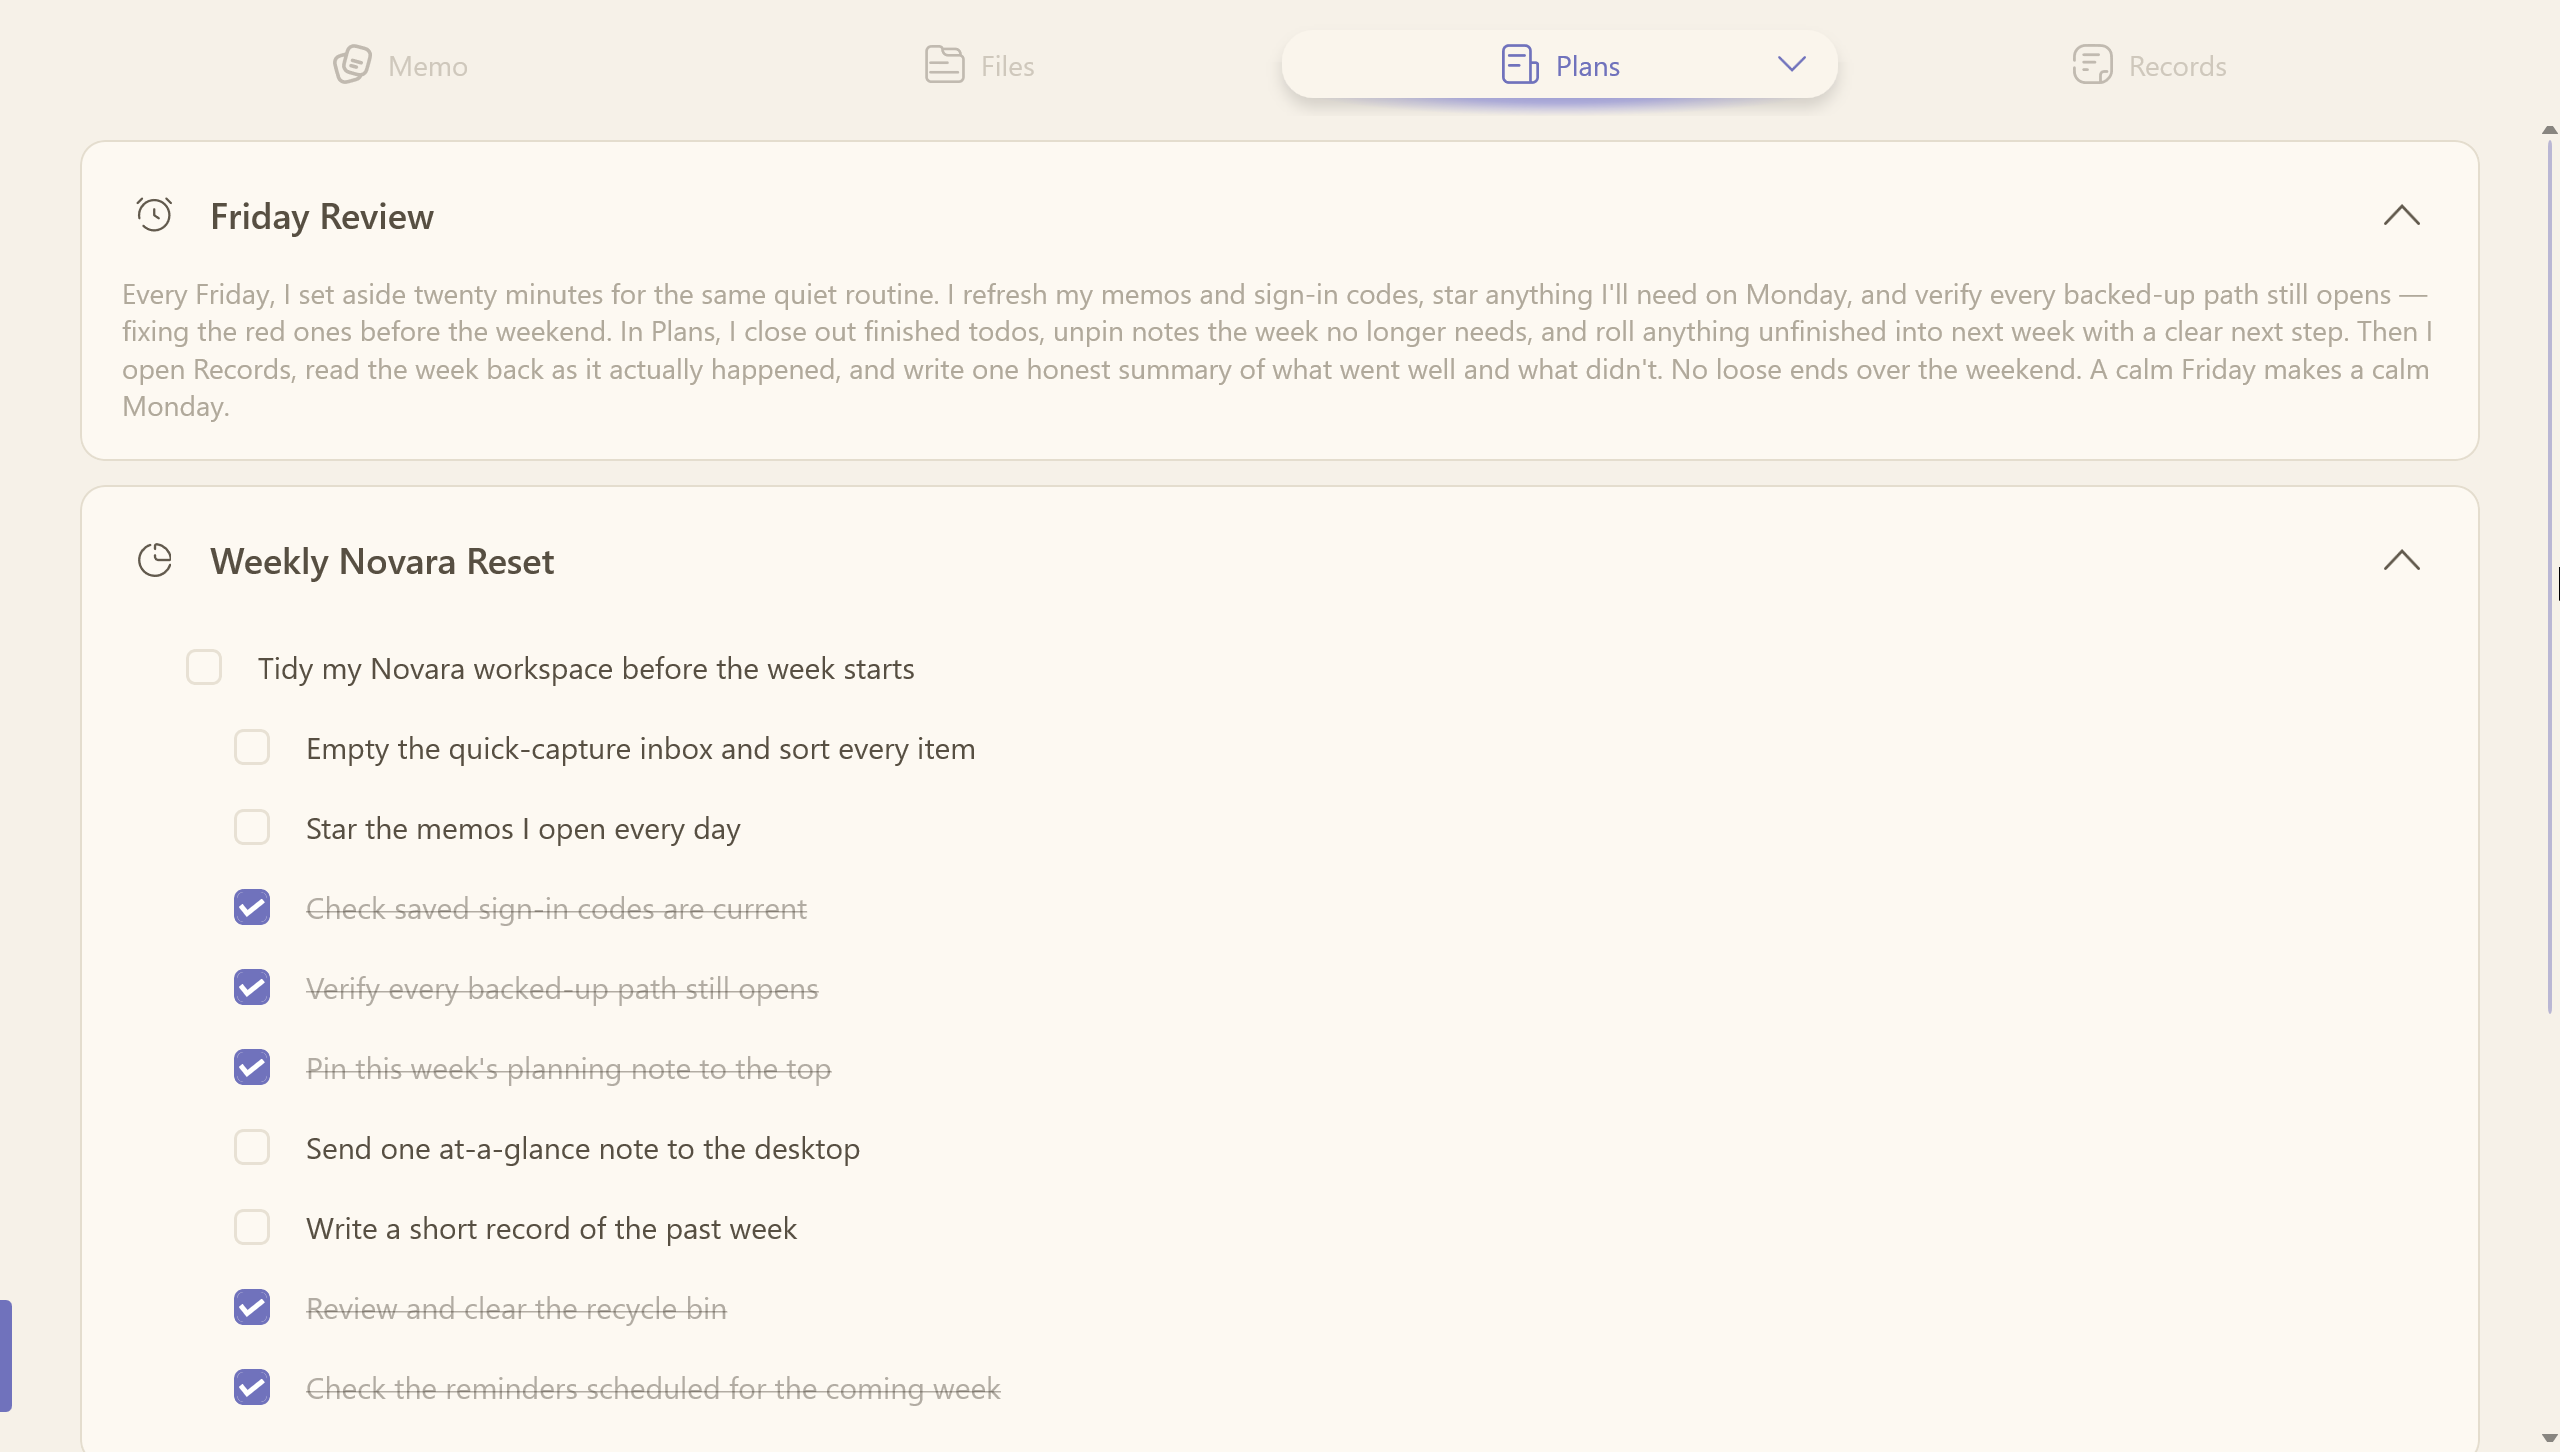Click 'Empty the quick-capture inbox and sort every item' text
This screenshot has height=1452, width=2560.
(641, 748)
